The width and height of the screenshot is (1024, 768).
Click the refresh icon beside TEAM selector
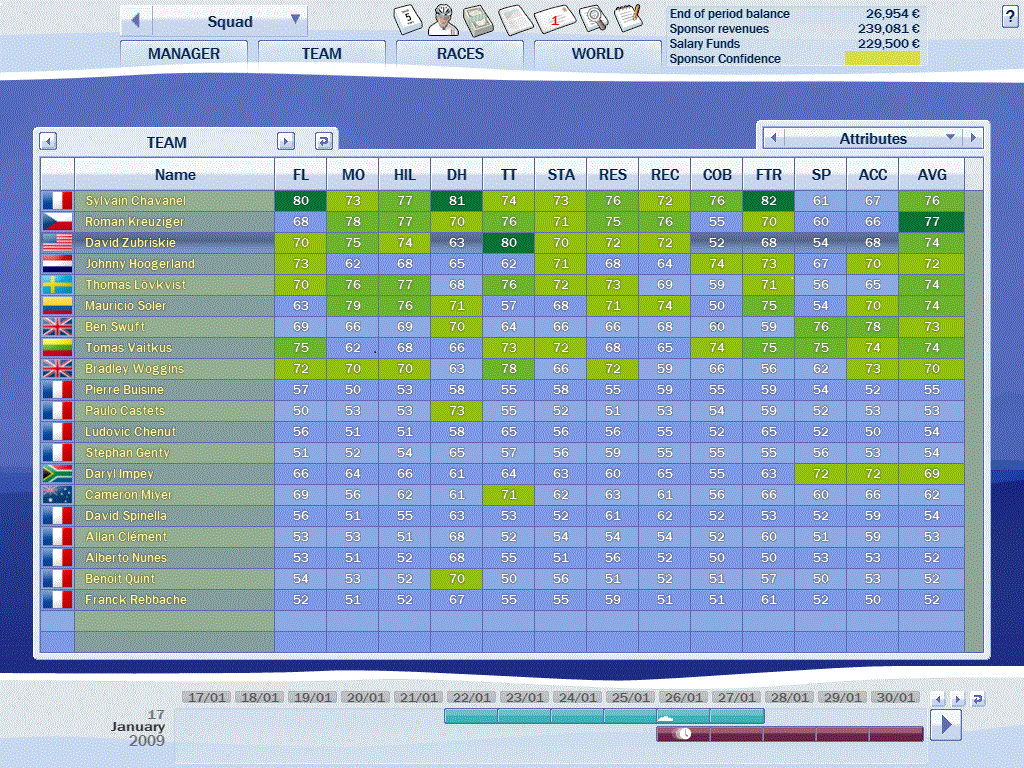(x=323, y=142)
